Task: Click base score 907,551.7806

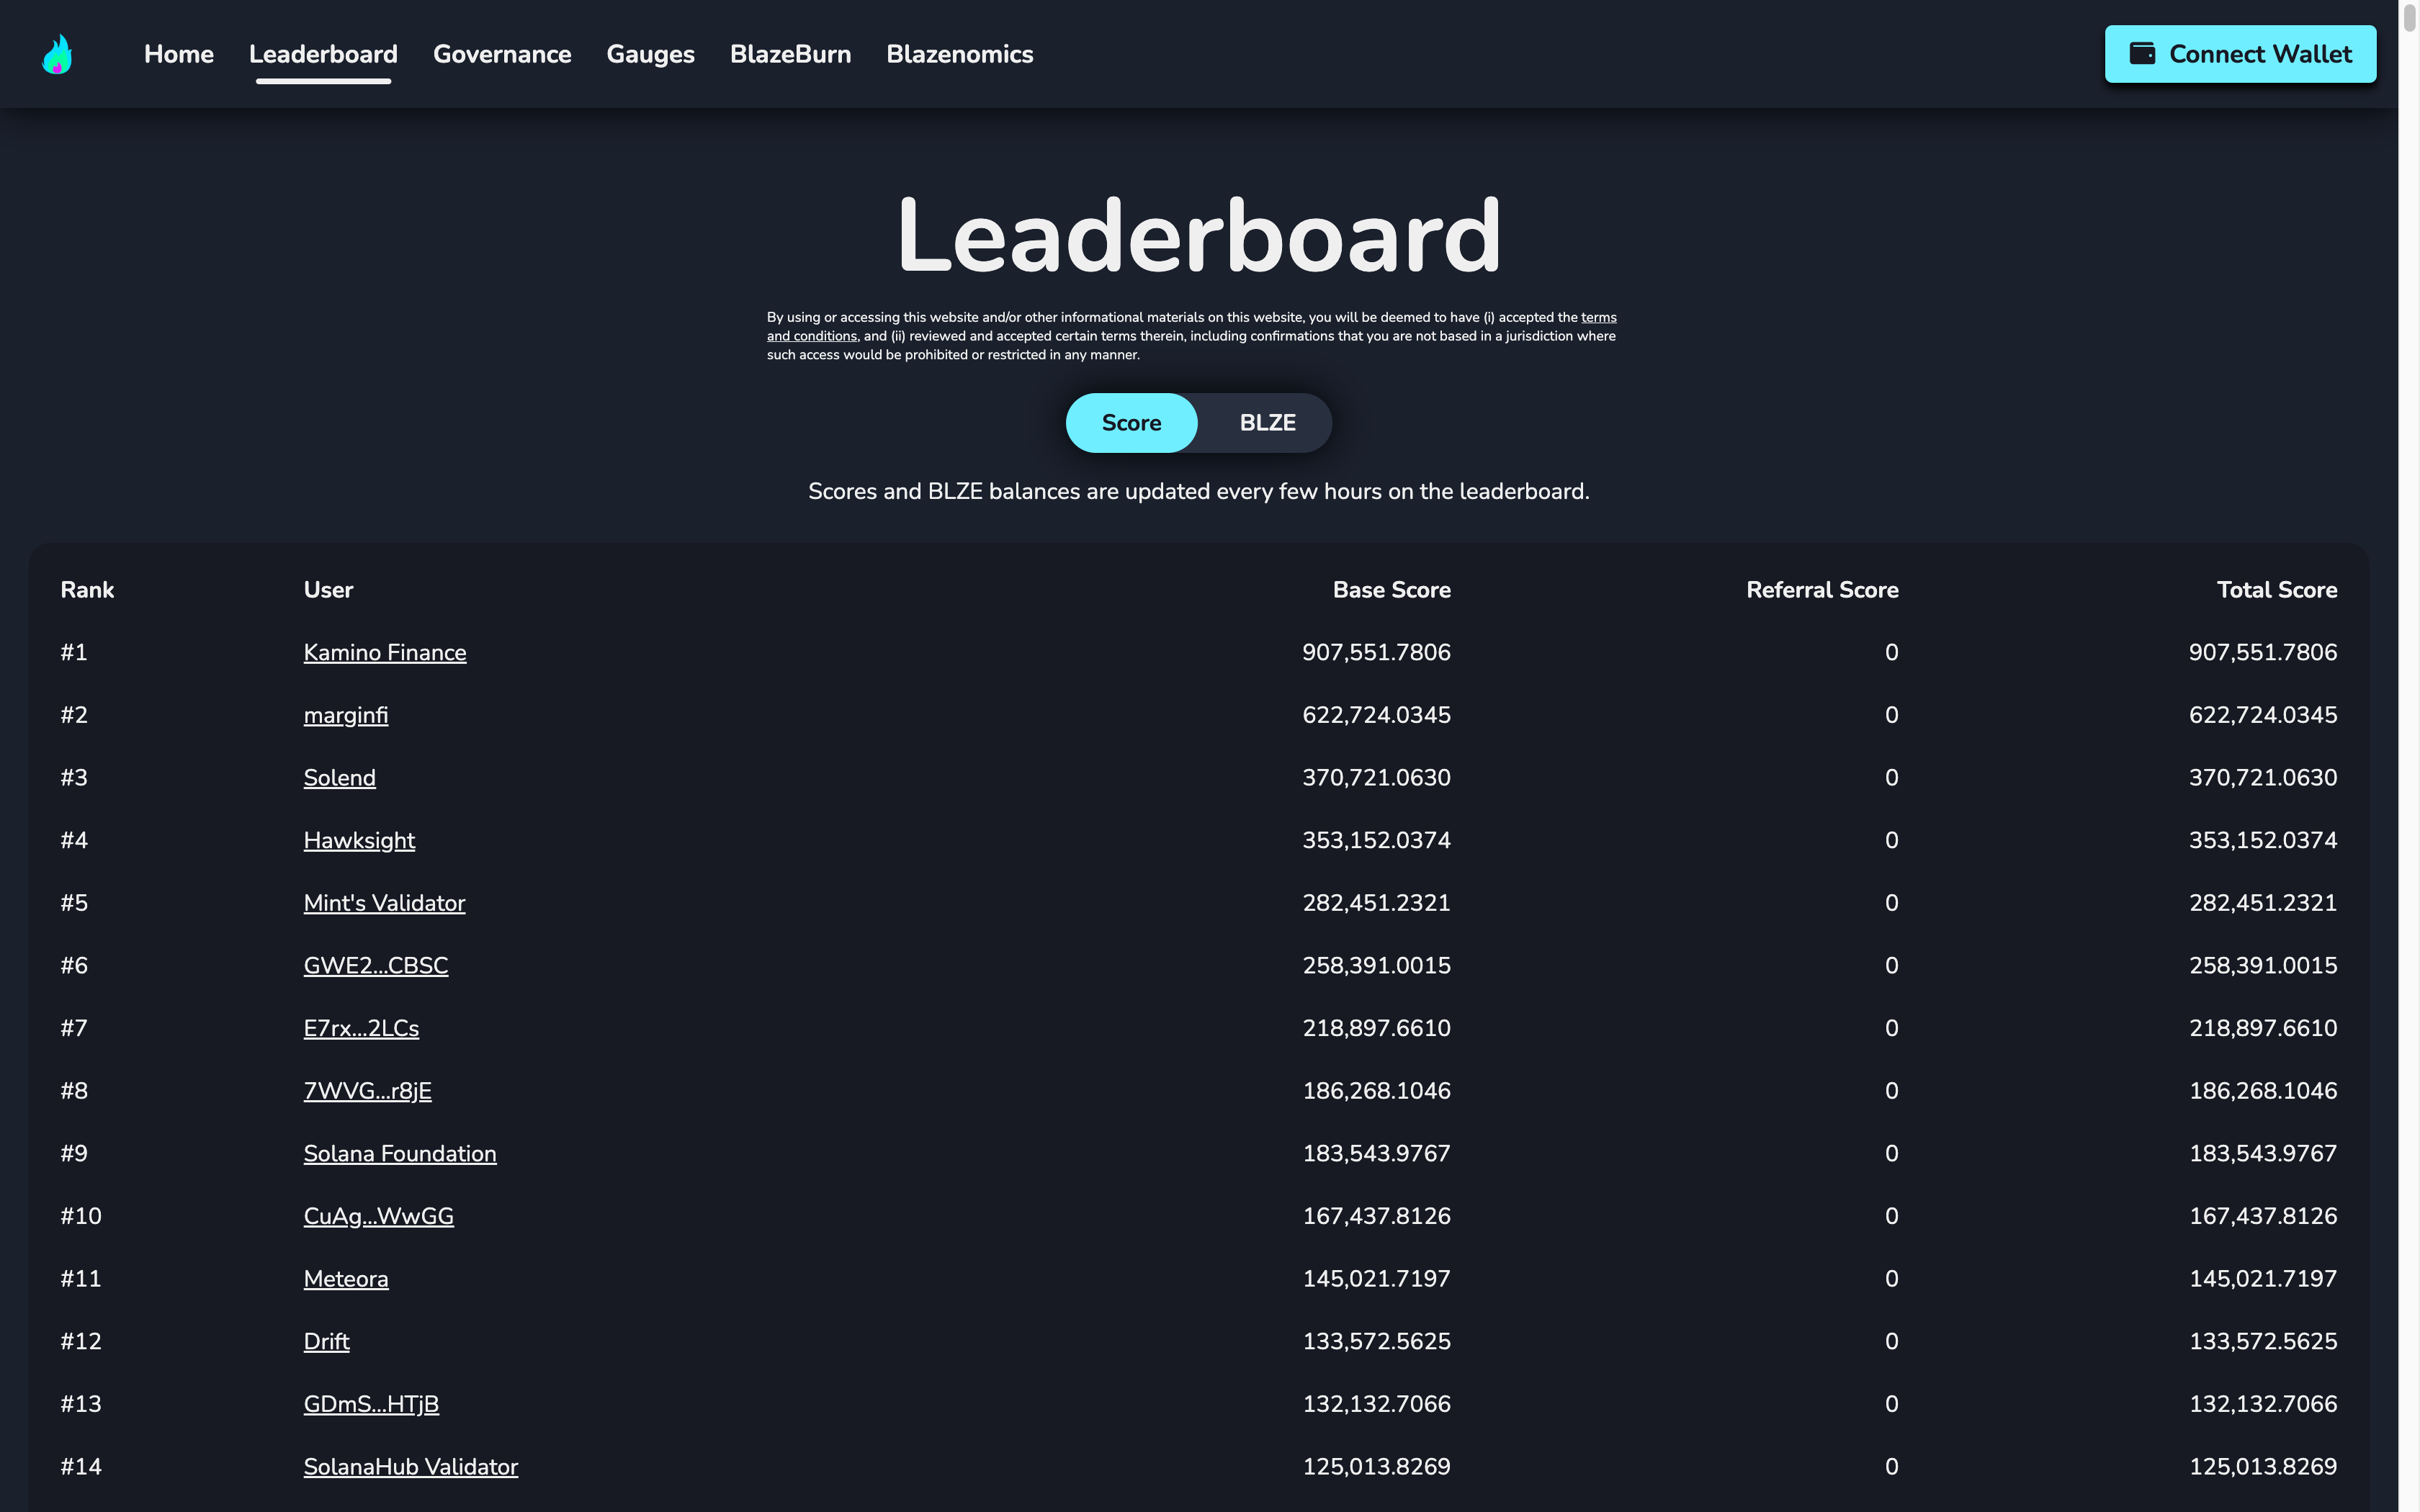Action: [1376, 652]
